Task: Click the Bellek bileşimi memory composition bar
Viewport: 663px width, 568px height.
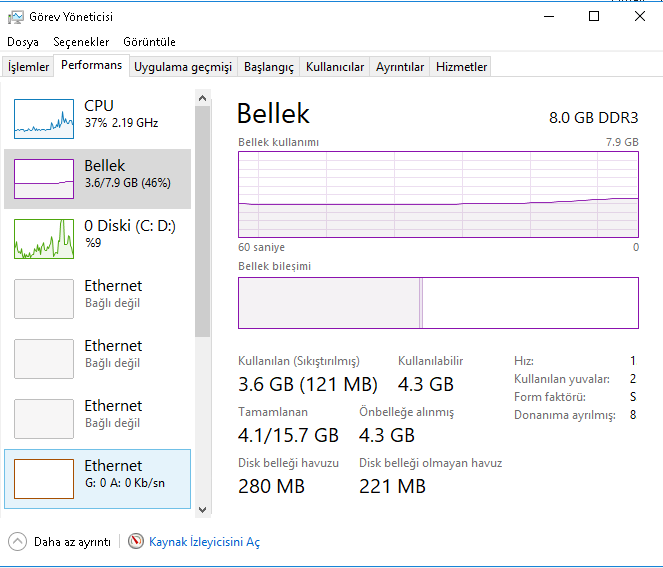Action: [x=438, y=303]
